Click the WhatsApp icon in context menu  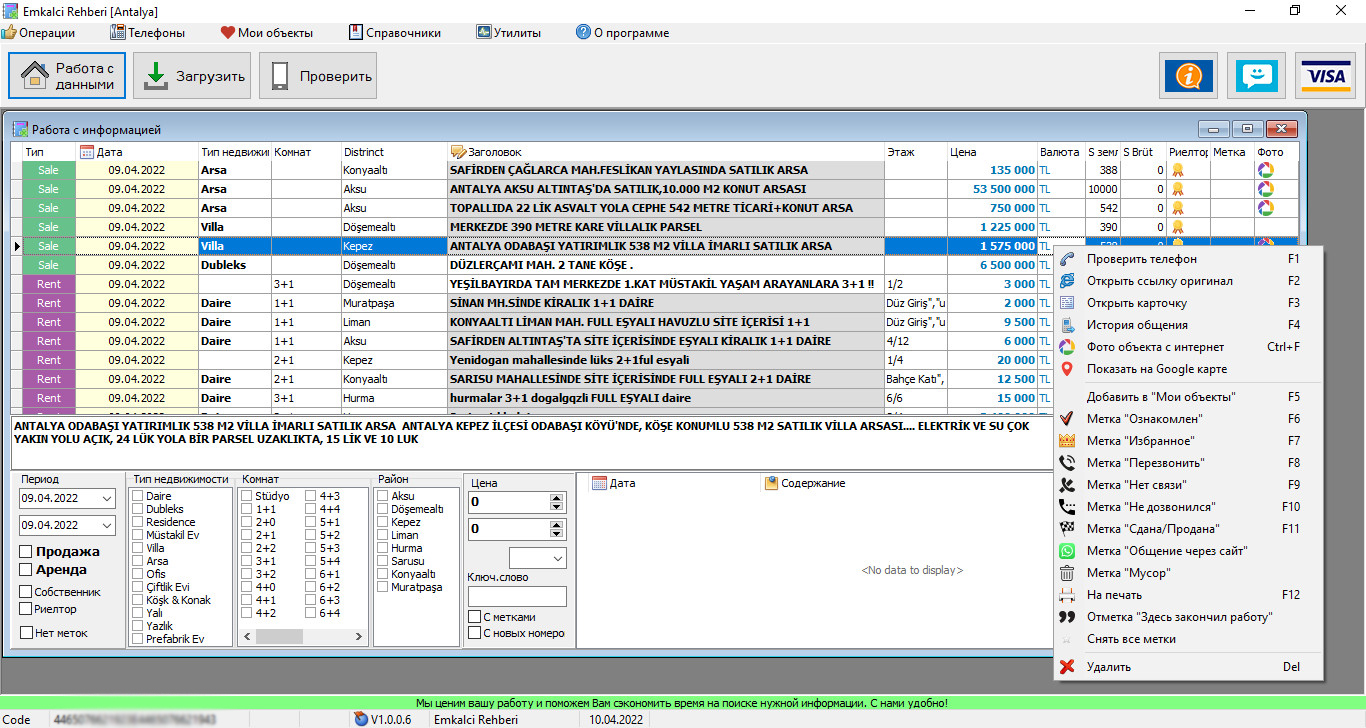click(x=1067, y=551)
